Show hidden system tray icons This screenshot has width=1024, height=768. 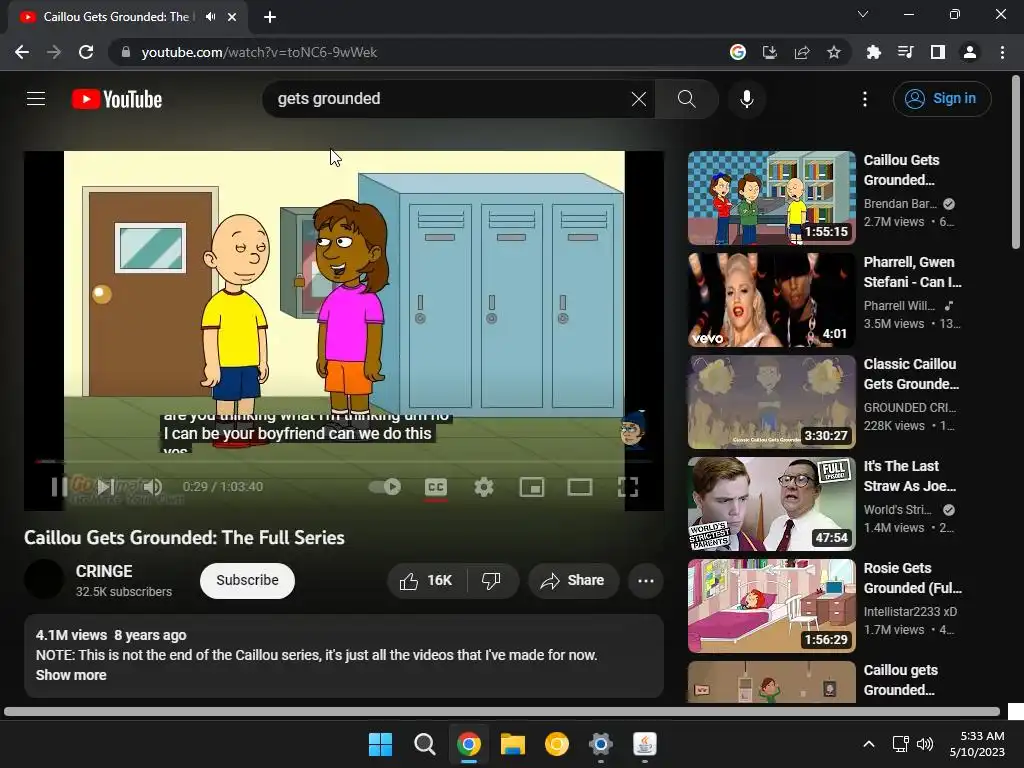tap(869, 744)
